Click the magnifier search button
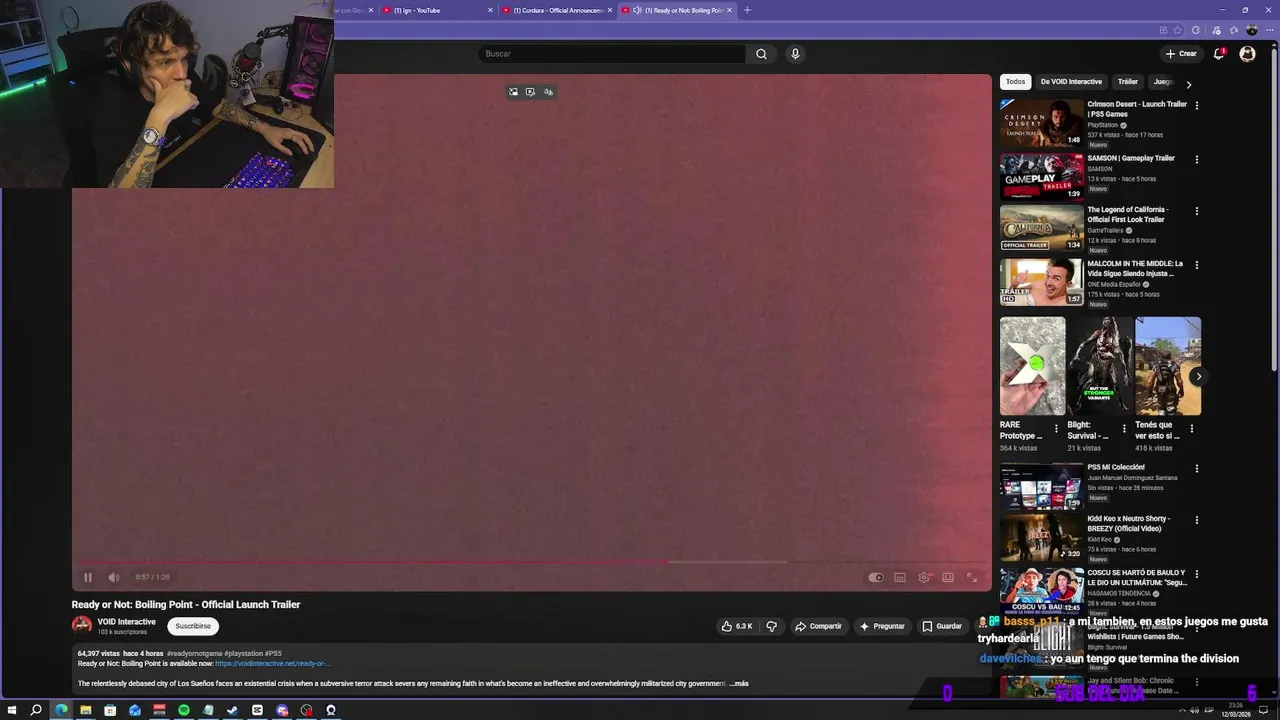 point(761,54)
